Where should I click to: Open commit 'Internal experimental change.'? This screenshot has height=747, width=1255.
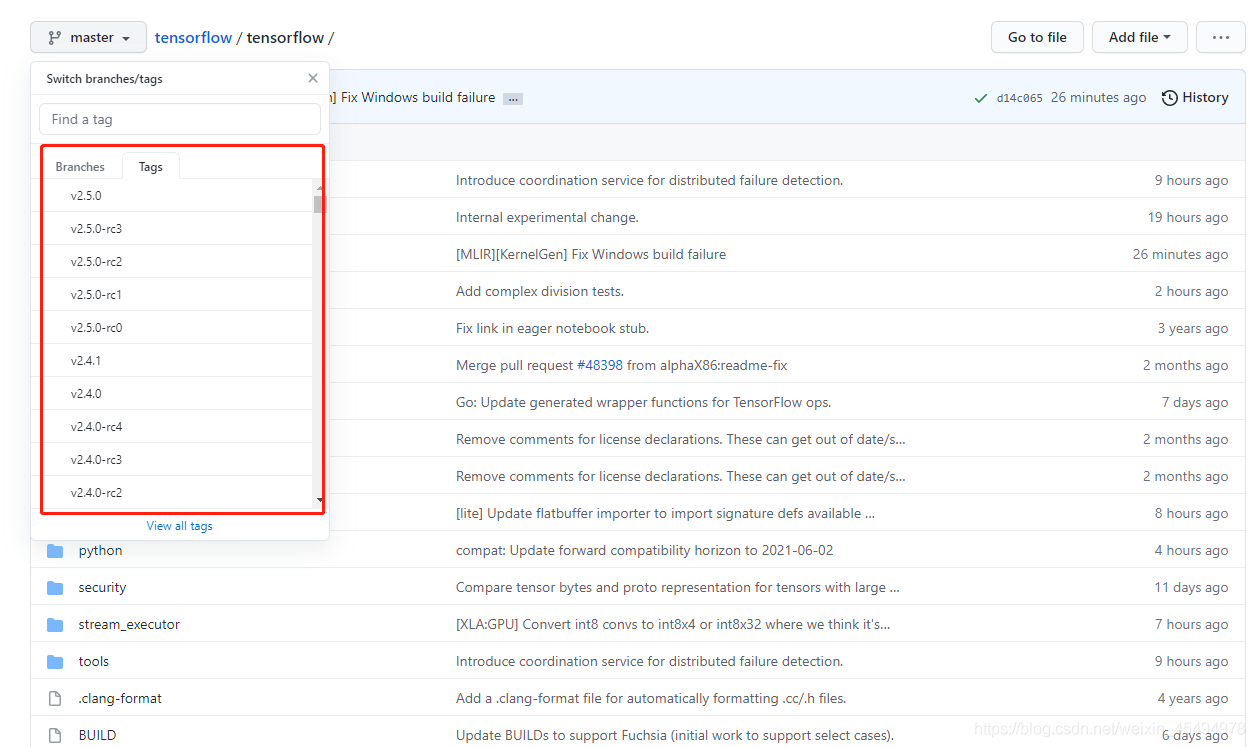tap(547, 217)
